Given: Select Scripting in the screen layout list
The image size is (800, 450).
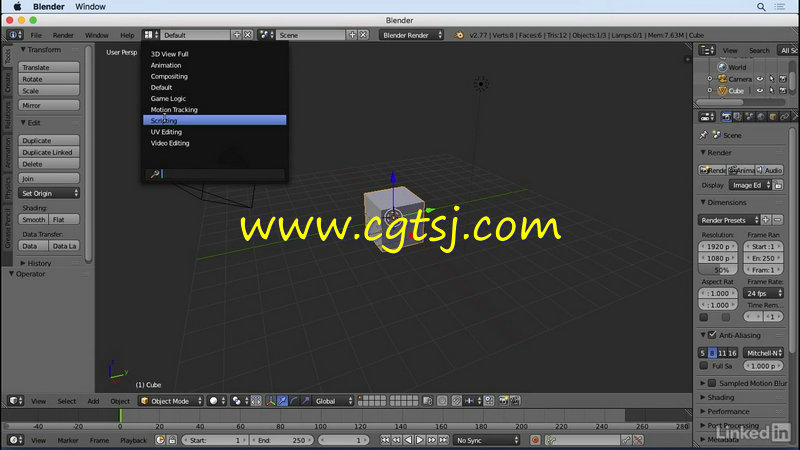Looking at the screenshot, I should pos(214,120).
